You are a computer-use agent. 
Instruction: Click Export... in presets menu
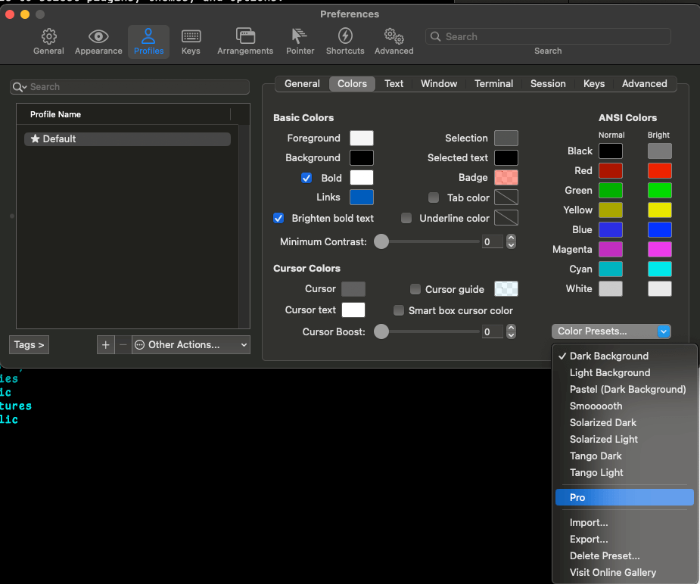click(x=625, y=539)
